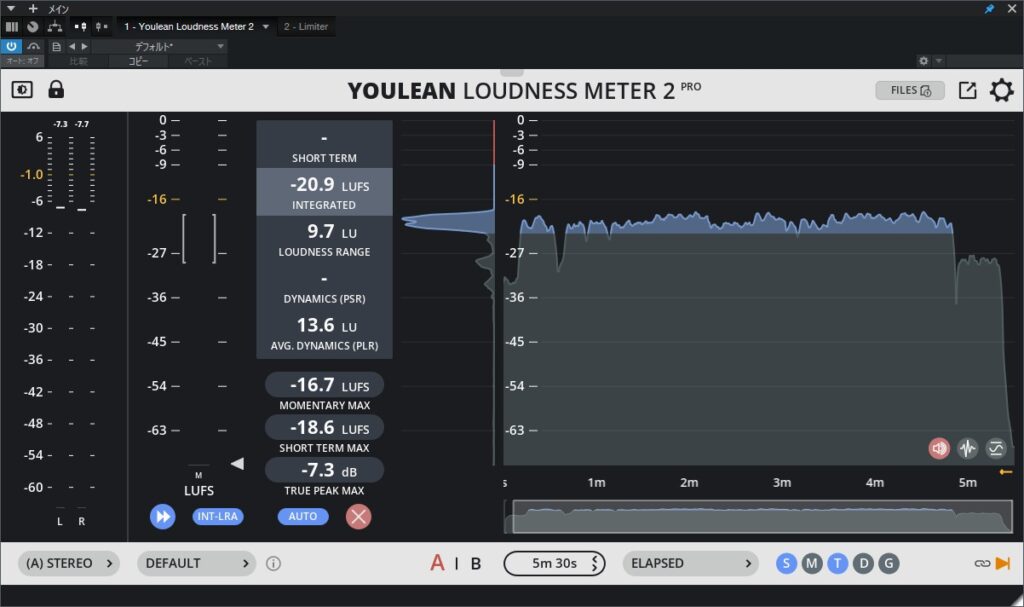The image size is (1024, 607).
Task: Click the LUFS scale label under the meter
Action: coord(199,491)
